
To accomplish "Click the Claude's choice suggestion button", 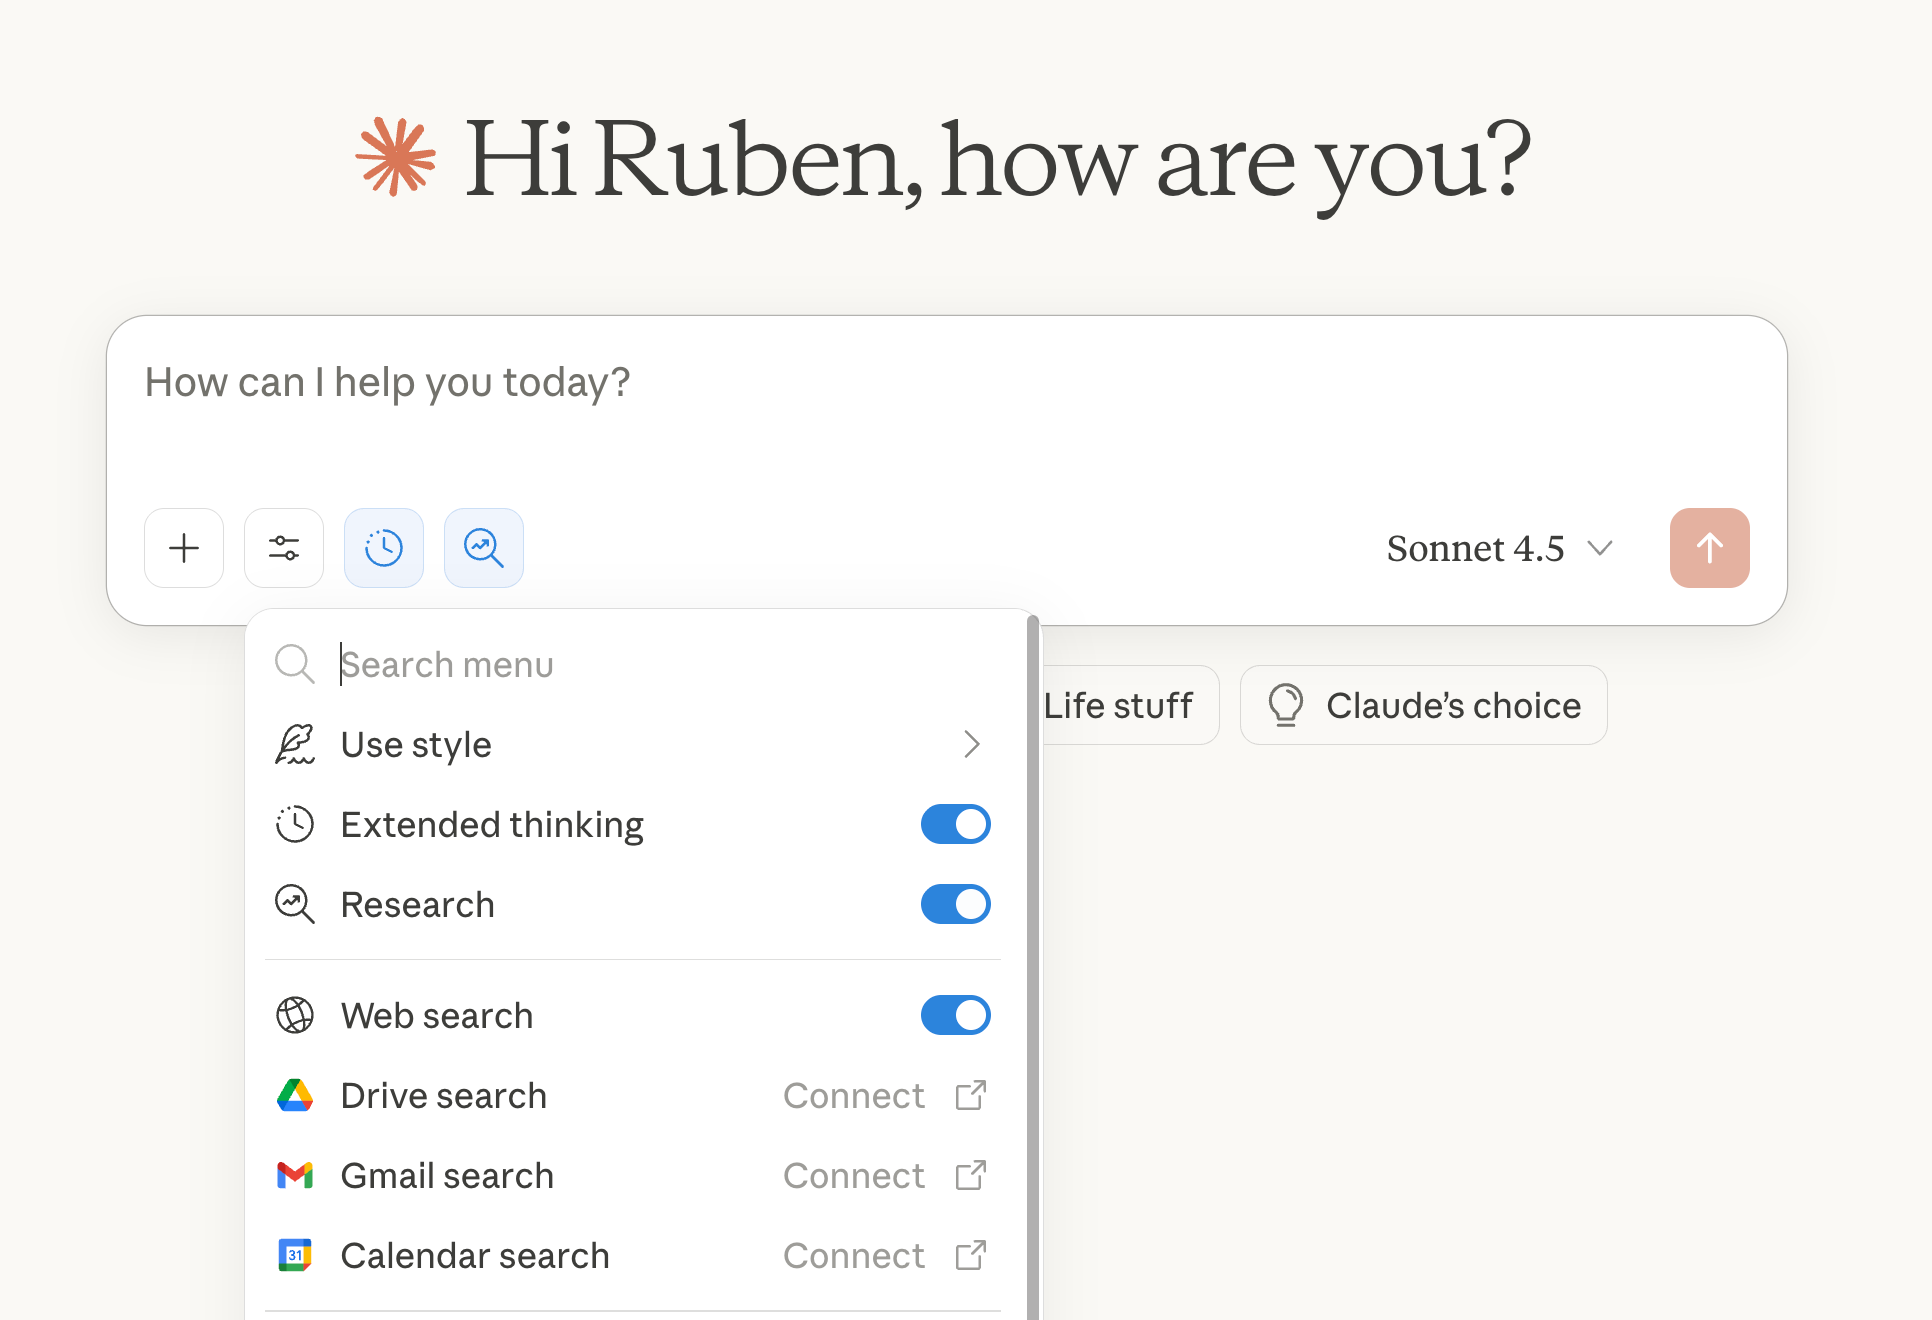I will click(1423, 706).
